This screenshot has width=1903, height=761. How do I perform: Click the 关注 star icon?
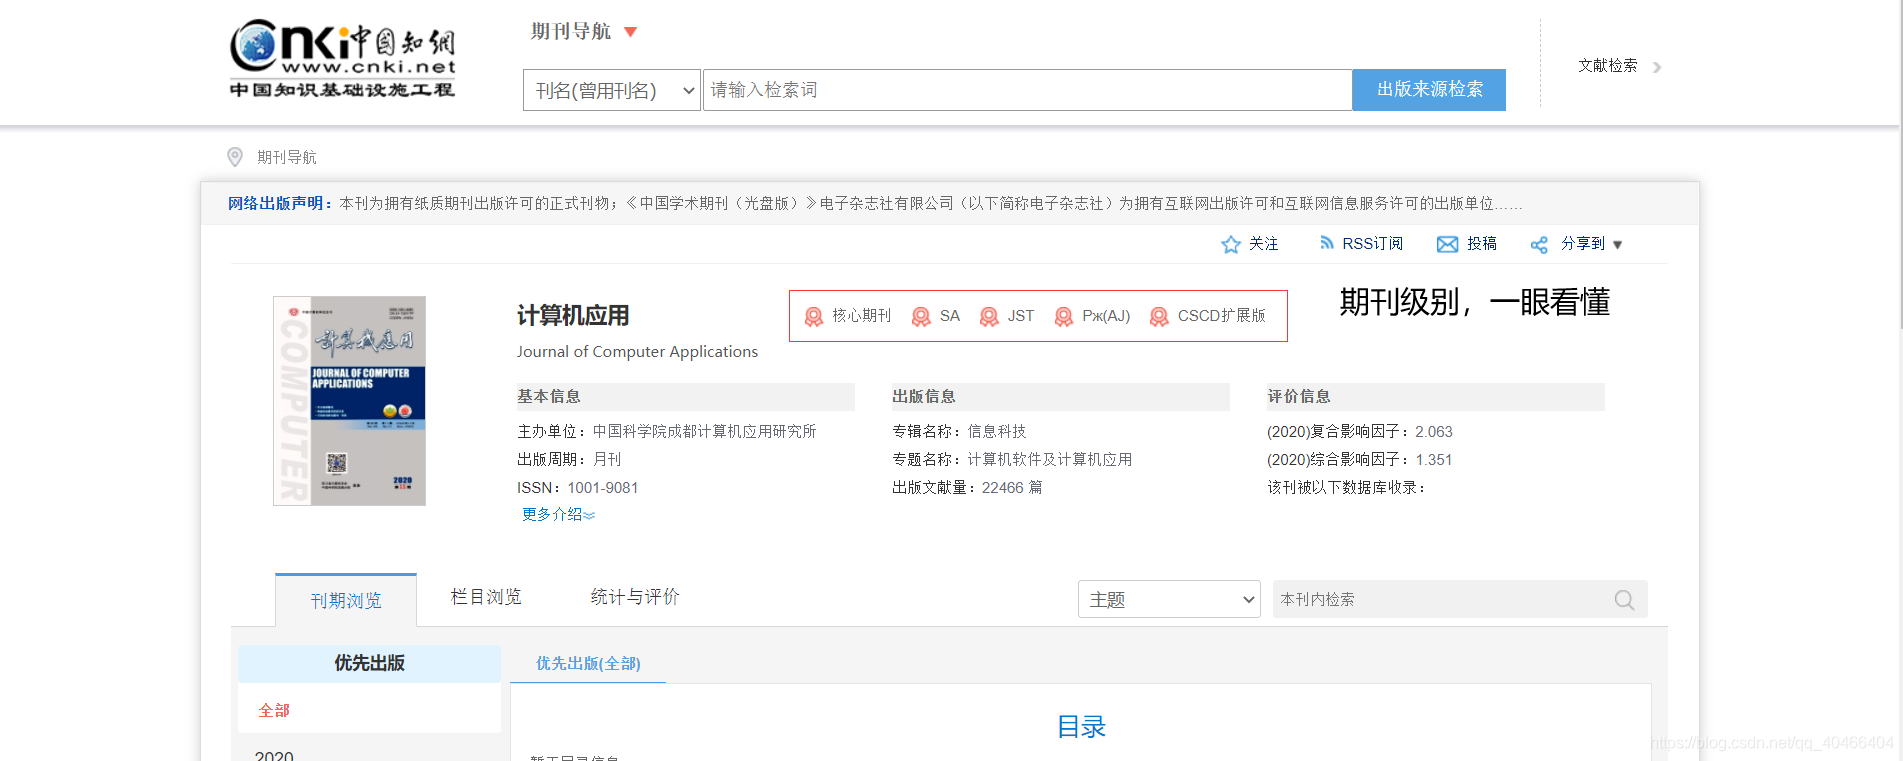tap(1231, 244)
